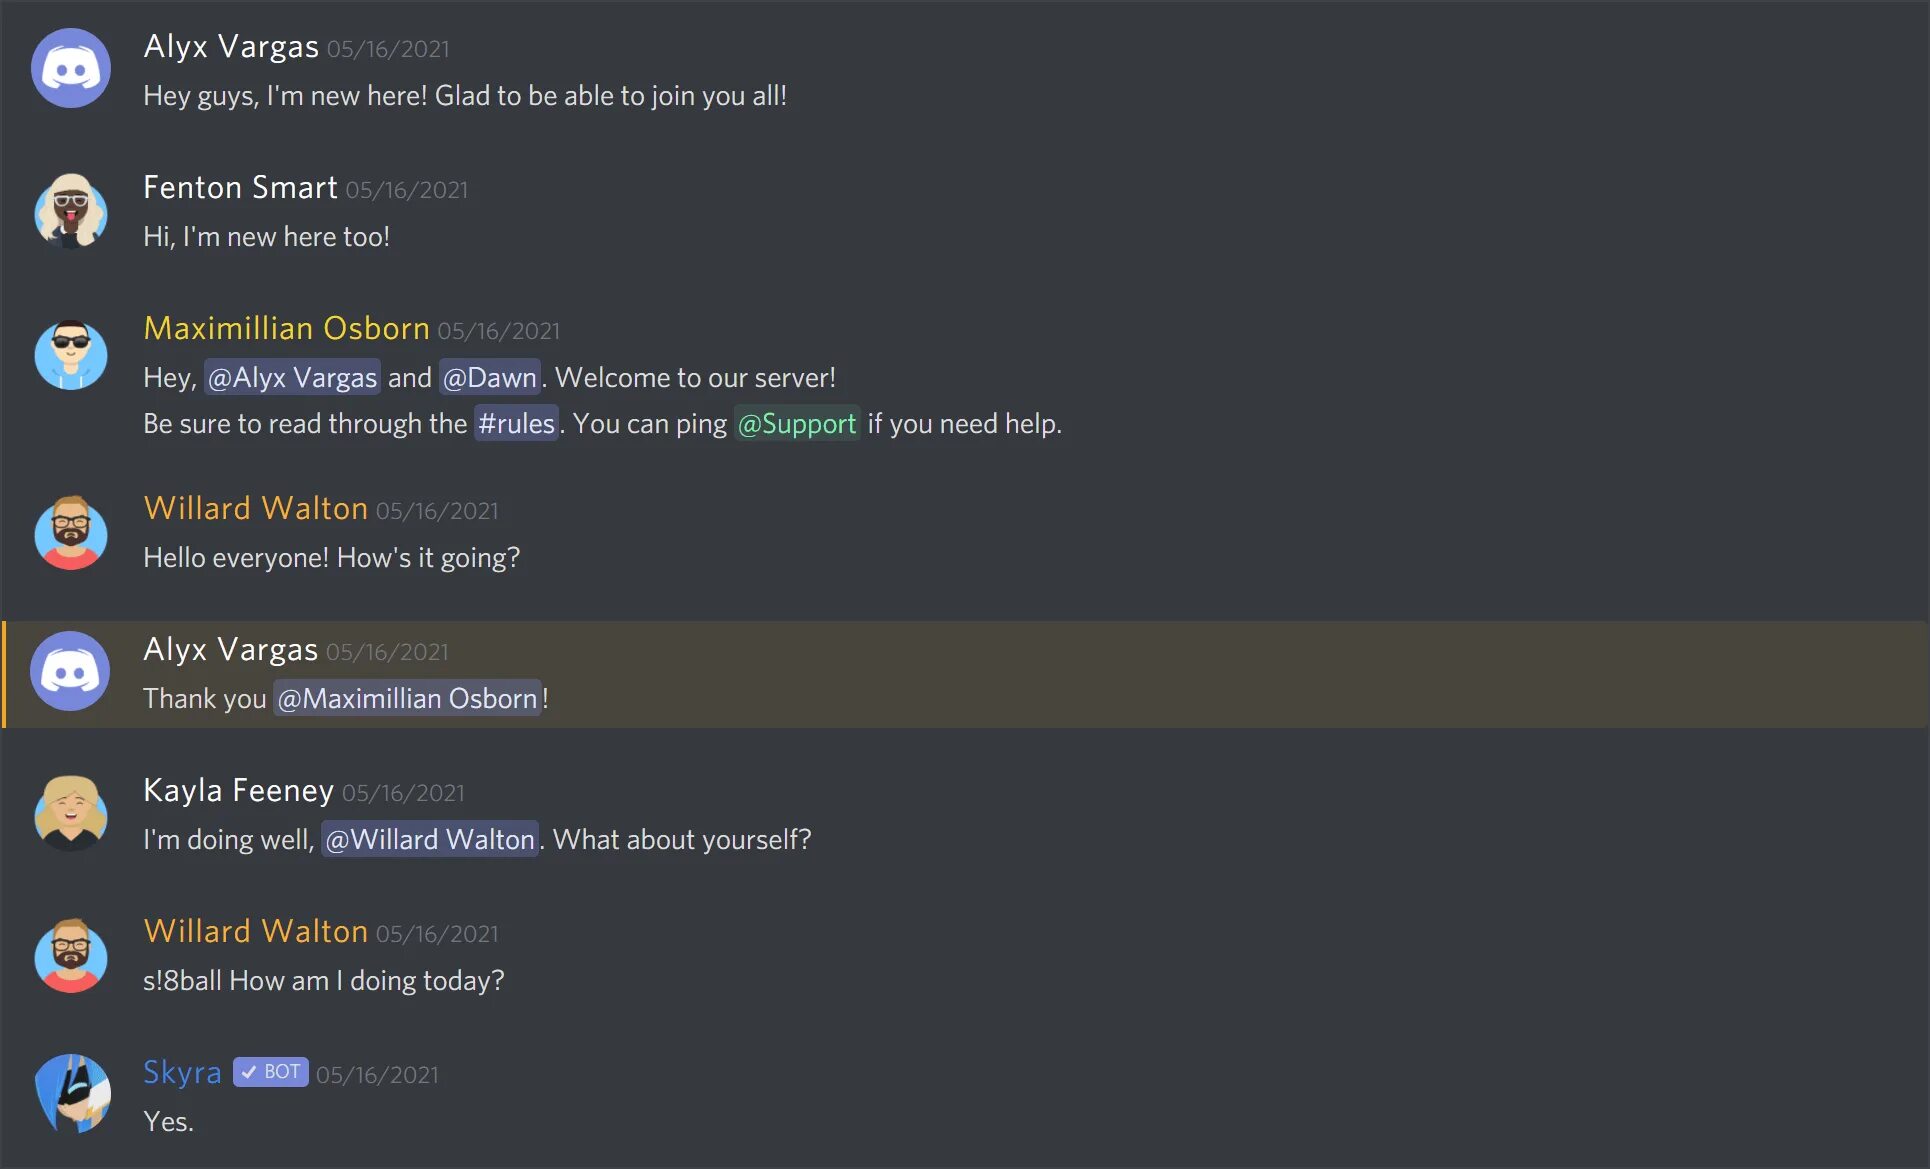Go to the #rules channel mention
Screen dimensions: 1930x1169
point(516,423)
